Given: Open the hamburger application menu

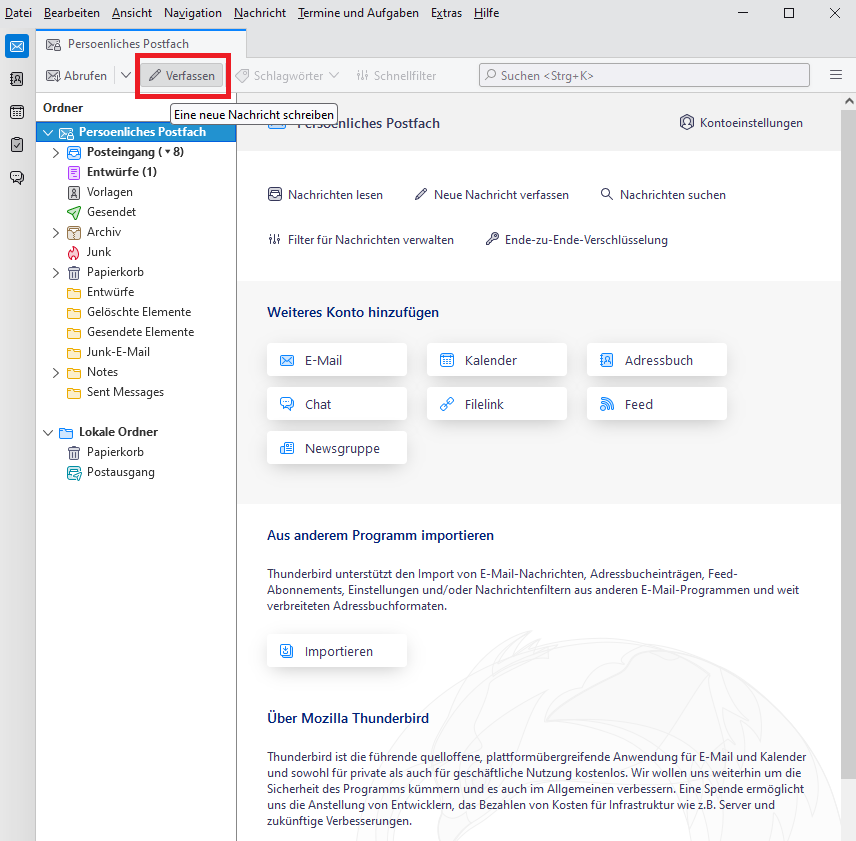Looking at the screenshot, I should (836, 75).
